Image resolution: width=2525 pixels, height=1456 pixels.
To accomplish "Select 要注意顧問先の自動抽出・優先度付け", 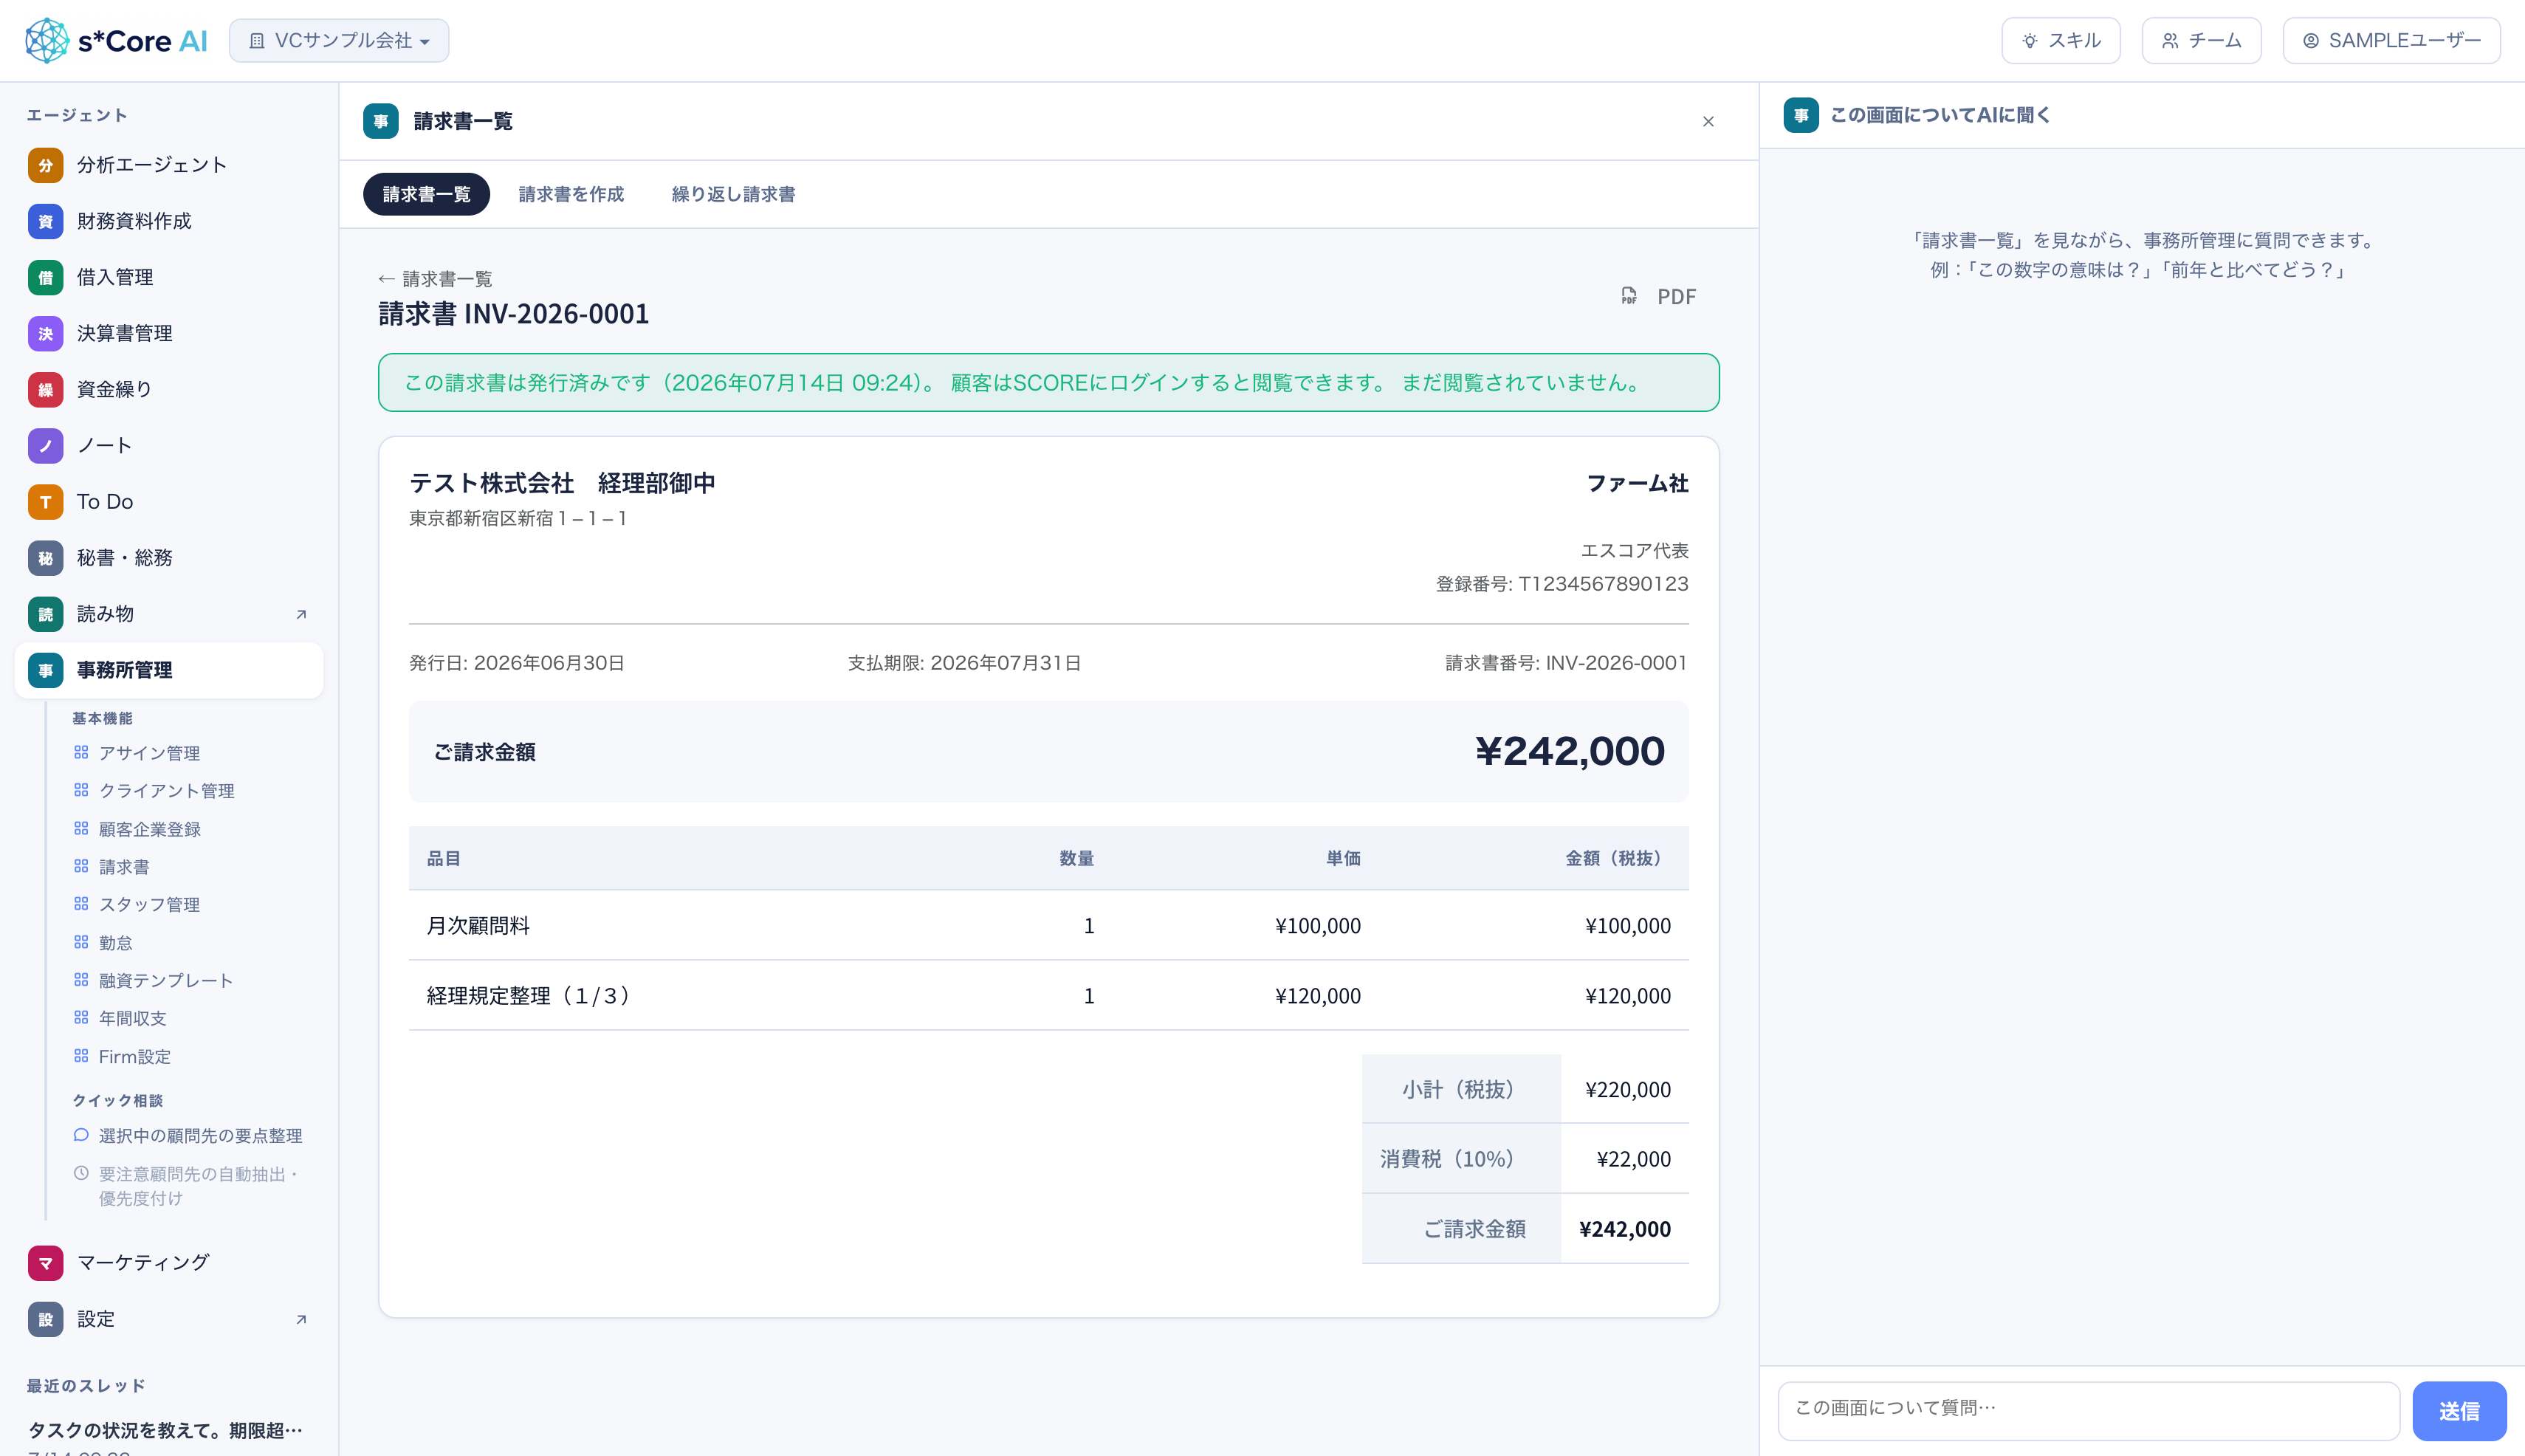I will tap(198, 1186).
